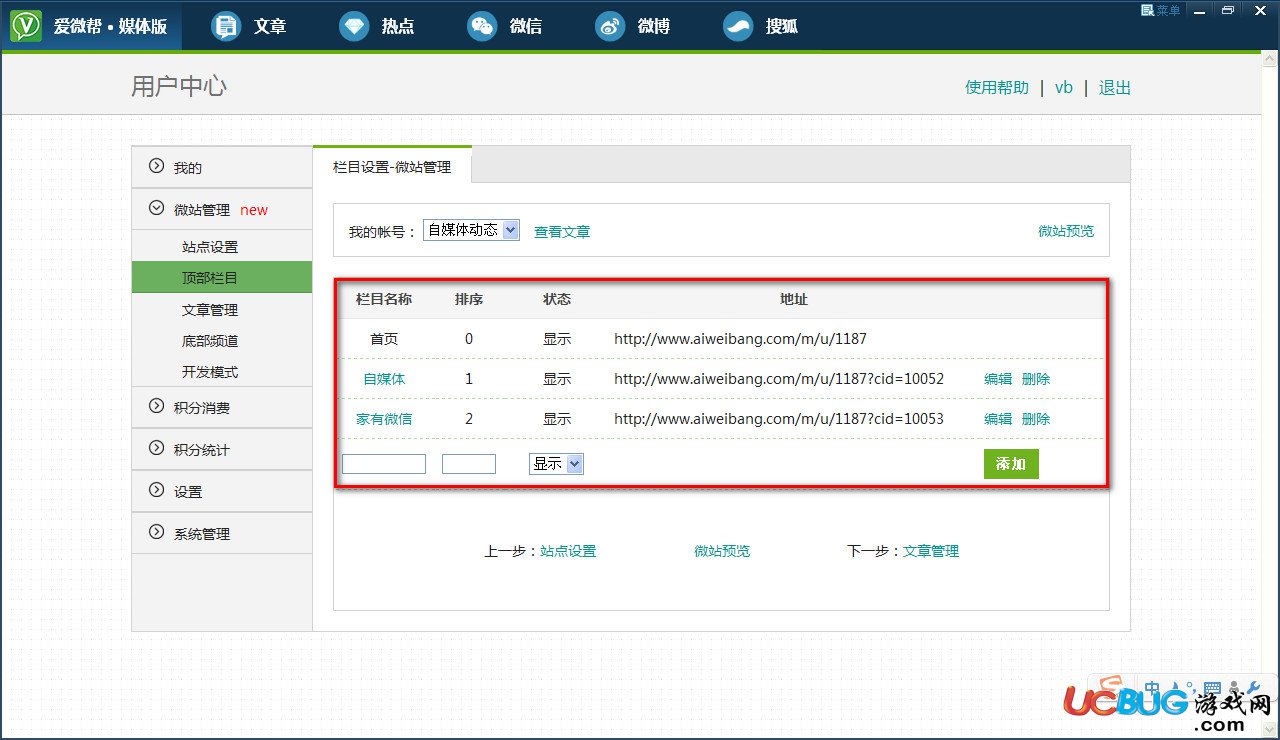Click 编辑 for the 自媒体 row
The height and width of the screenshot is (740, 1280).
(998, 379)
